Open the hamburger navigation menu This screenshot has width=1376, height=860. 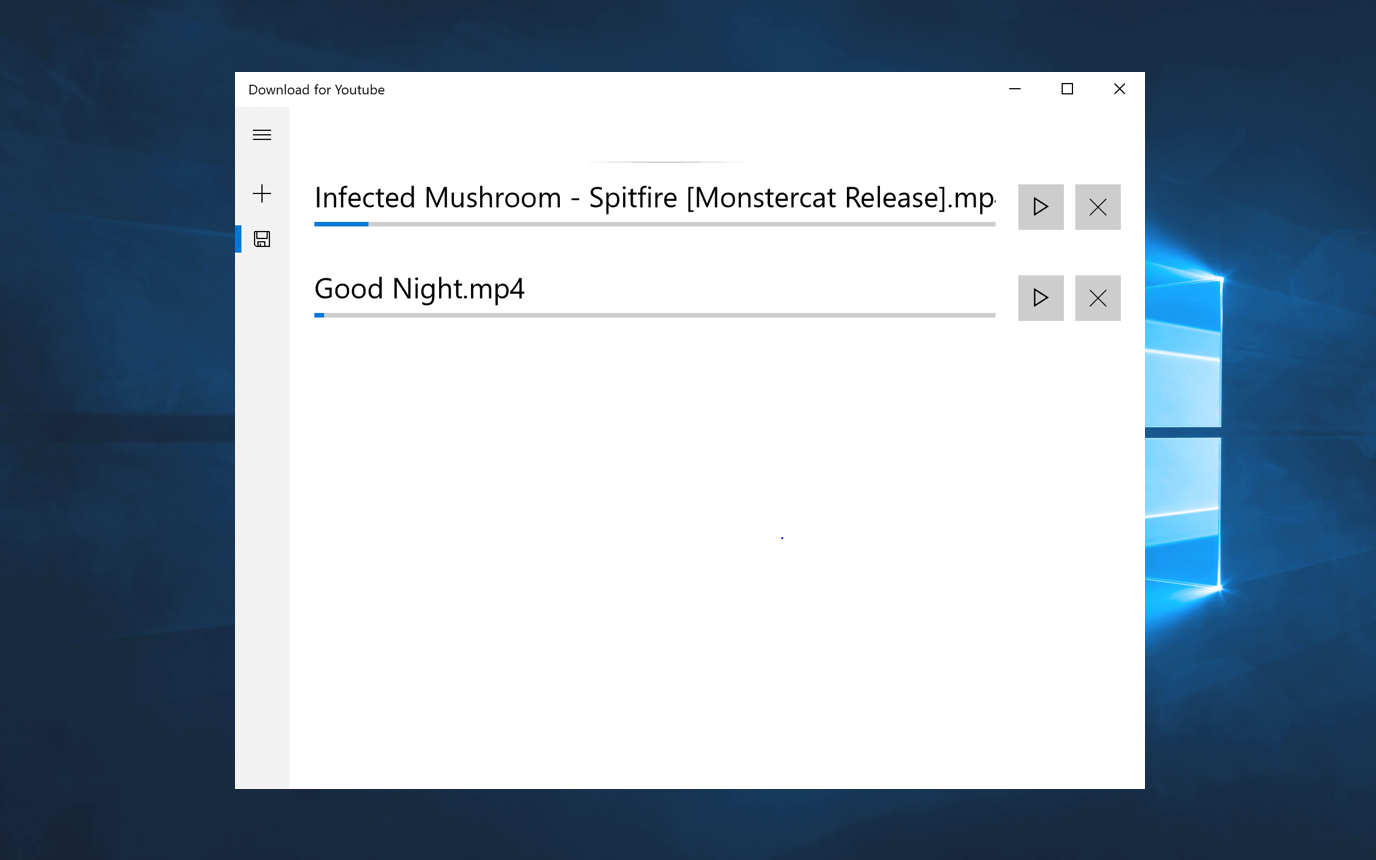(262, 135)
